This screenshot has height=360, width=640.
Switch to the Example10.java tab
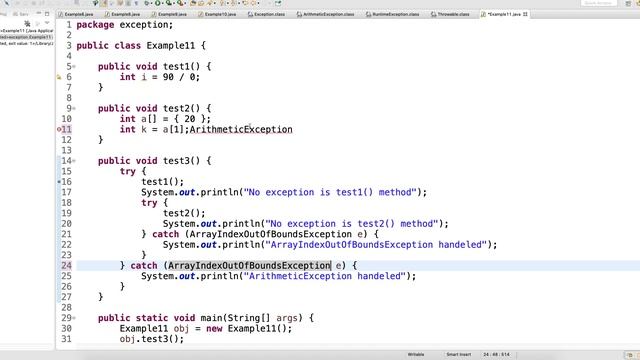(x=217, y=14)
